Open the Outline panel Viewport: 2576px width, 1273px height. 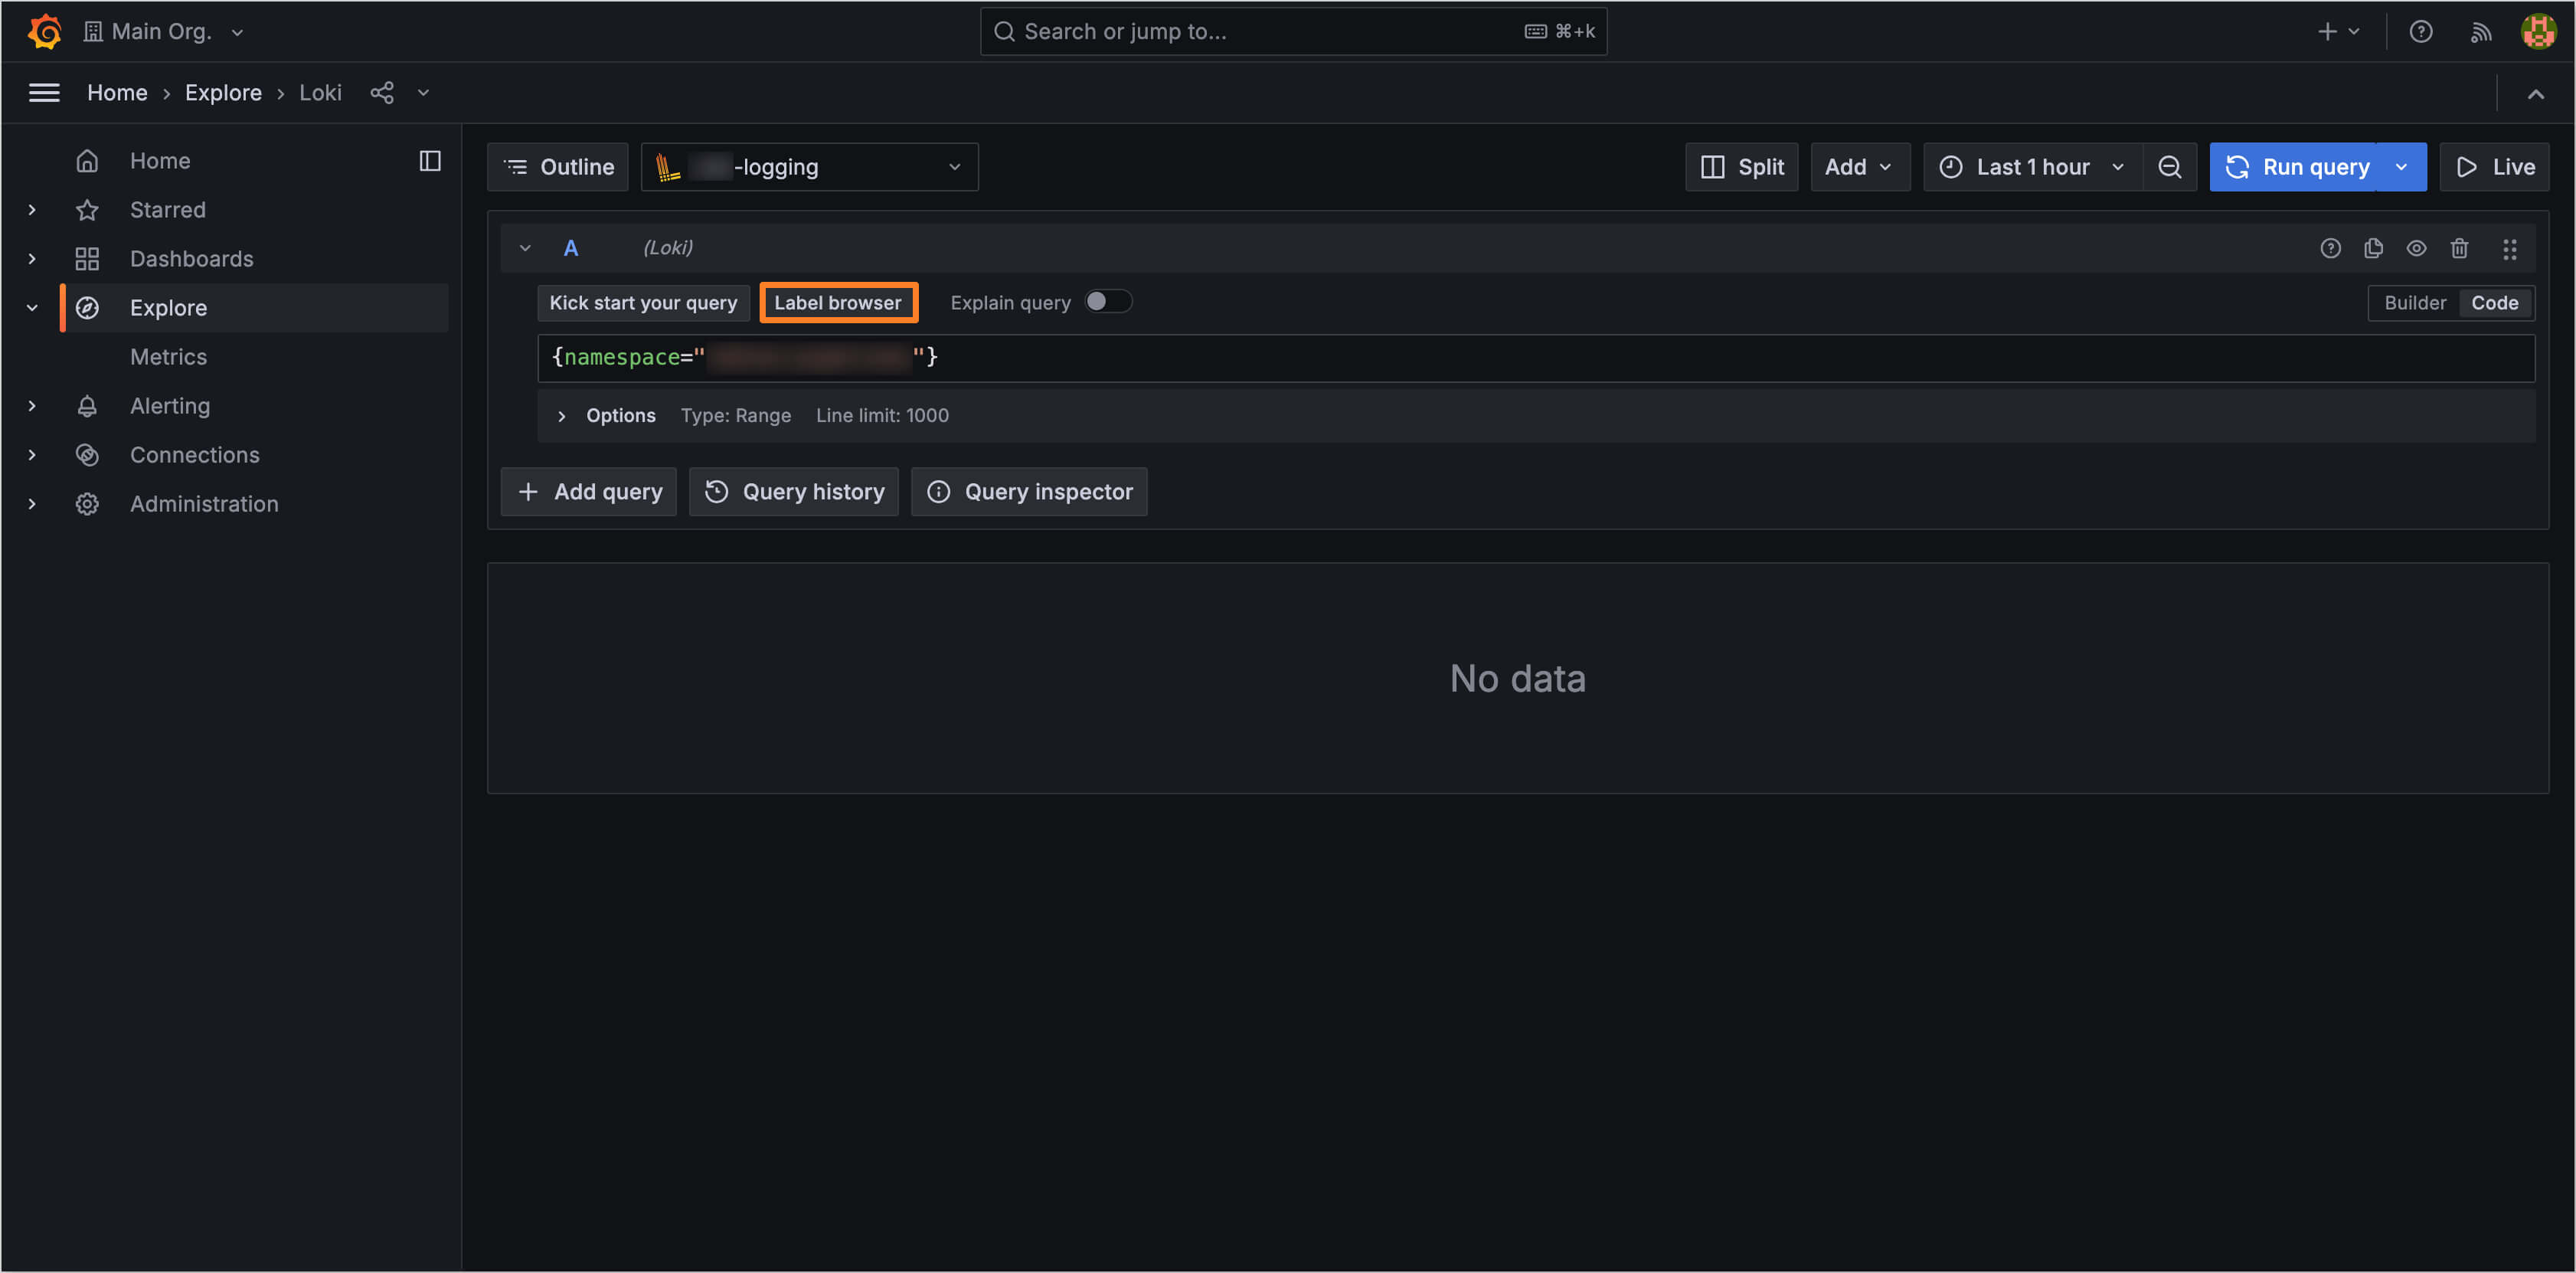558,167
